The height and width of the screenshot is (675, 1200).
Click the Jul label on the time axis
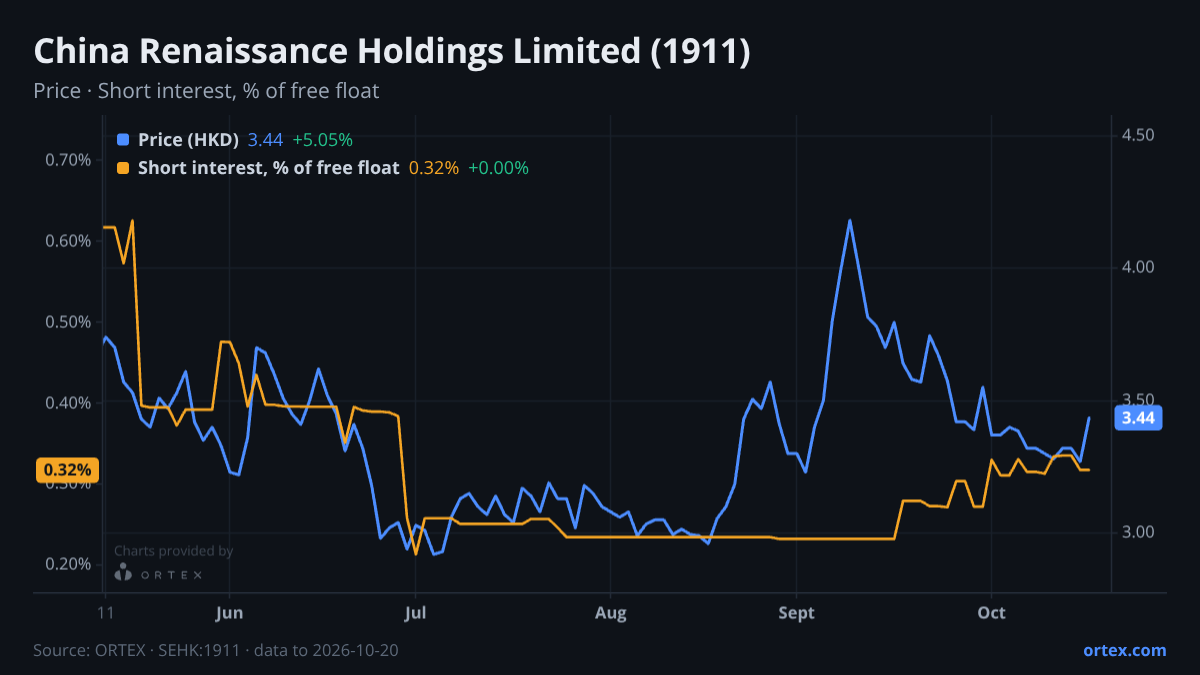(415, 613)
